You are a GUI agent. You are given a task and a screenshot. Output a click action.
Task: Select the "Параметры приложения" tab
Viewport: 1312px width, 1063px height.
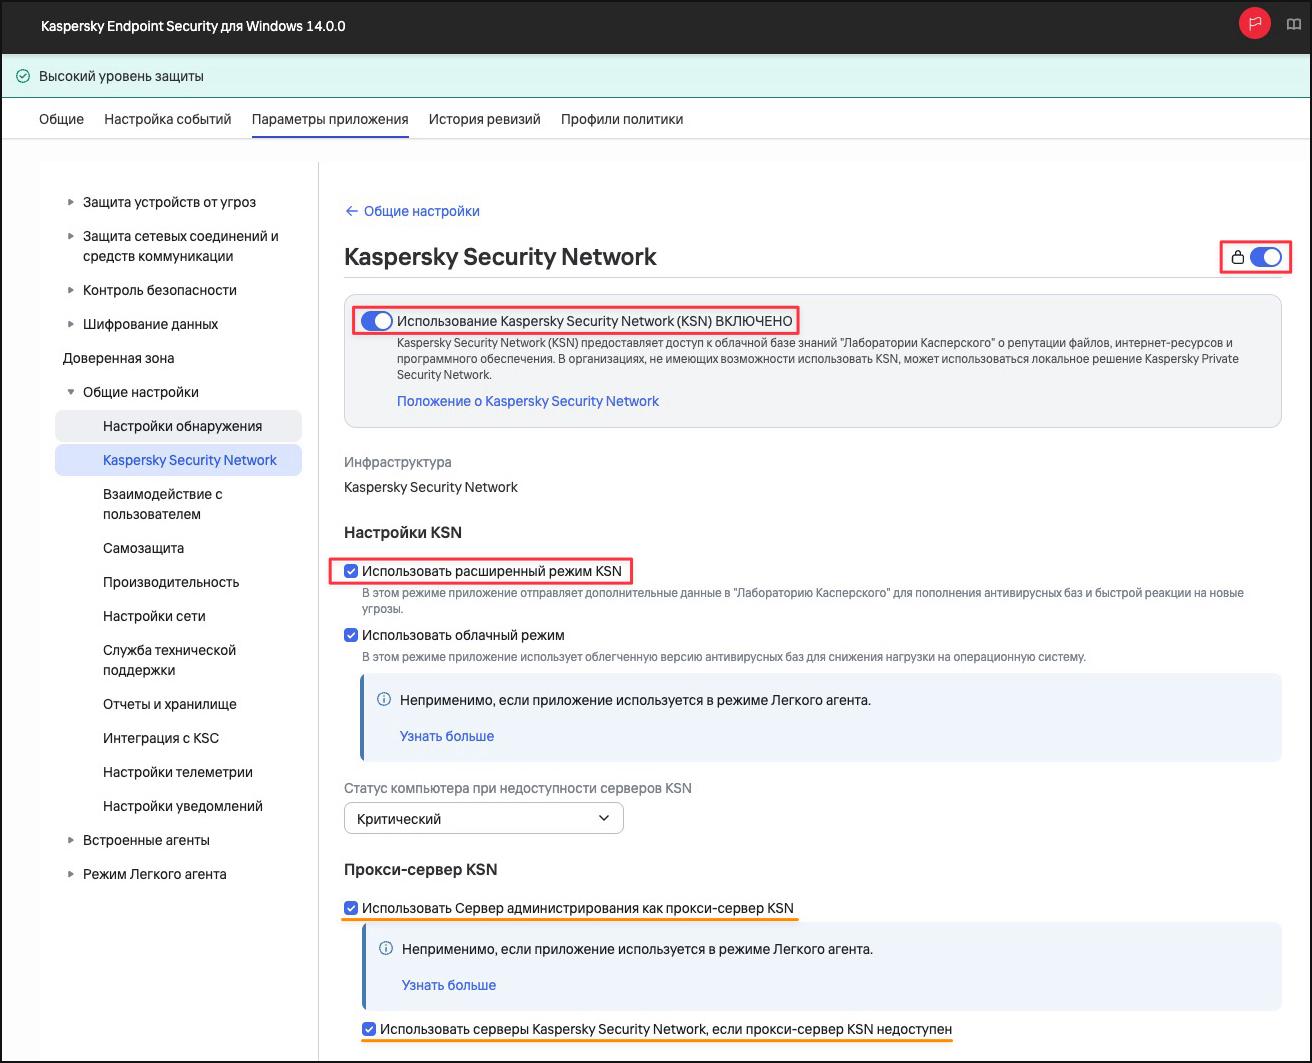click(330, 119)
